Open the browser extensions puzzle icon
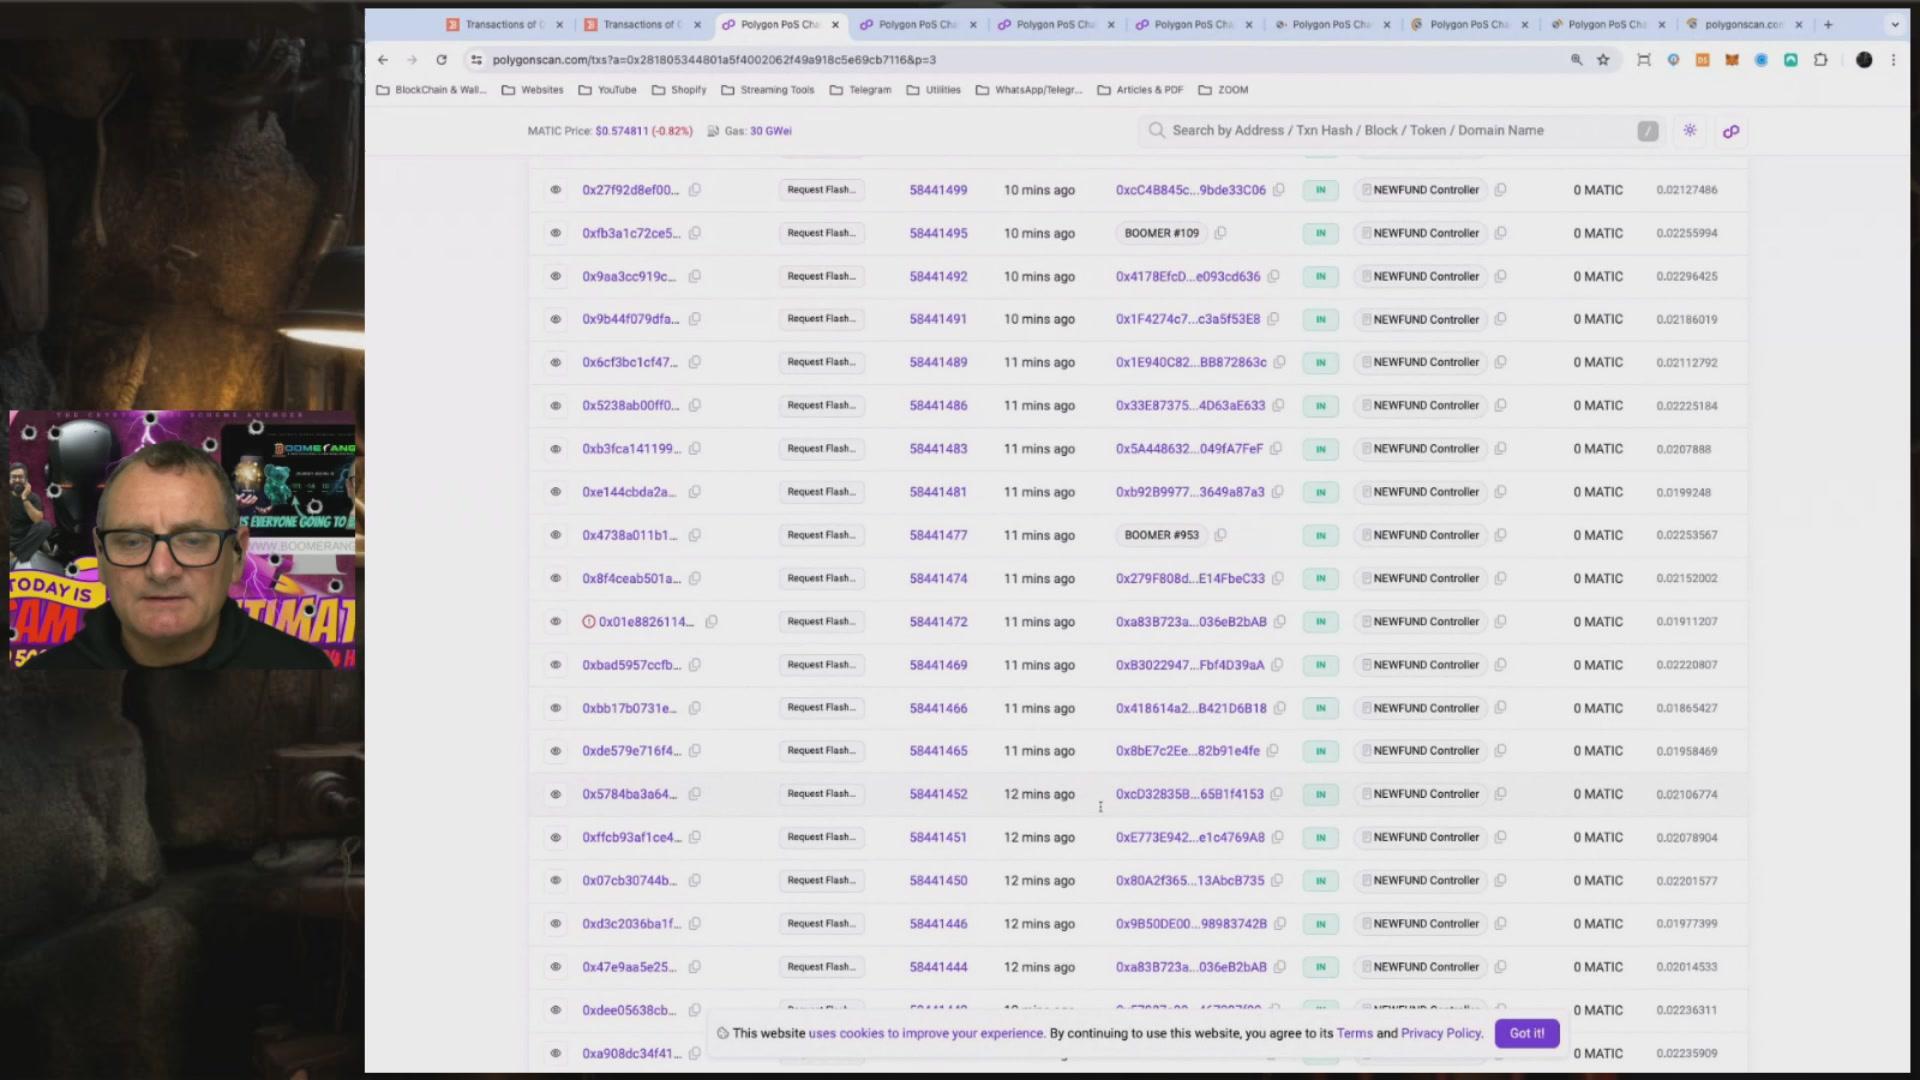This screenshot has width=1920, height=1080. tap(1820, 60)
